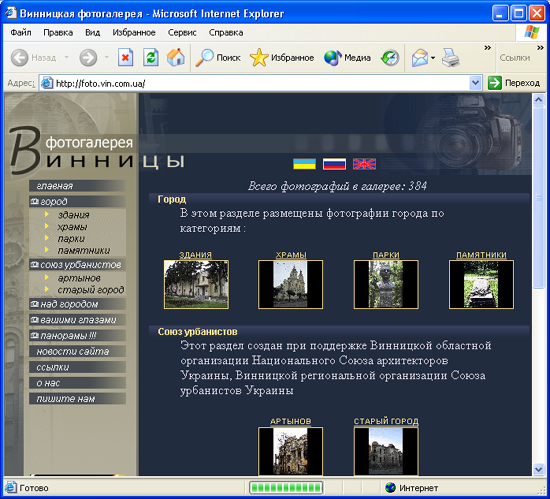Click the ЗДАНИЯ category heading link
This screenshot has width=550, height=499.
coord(195,255)
